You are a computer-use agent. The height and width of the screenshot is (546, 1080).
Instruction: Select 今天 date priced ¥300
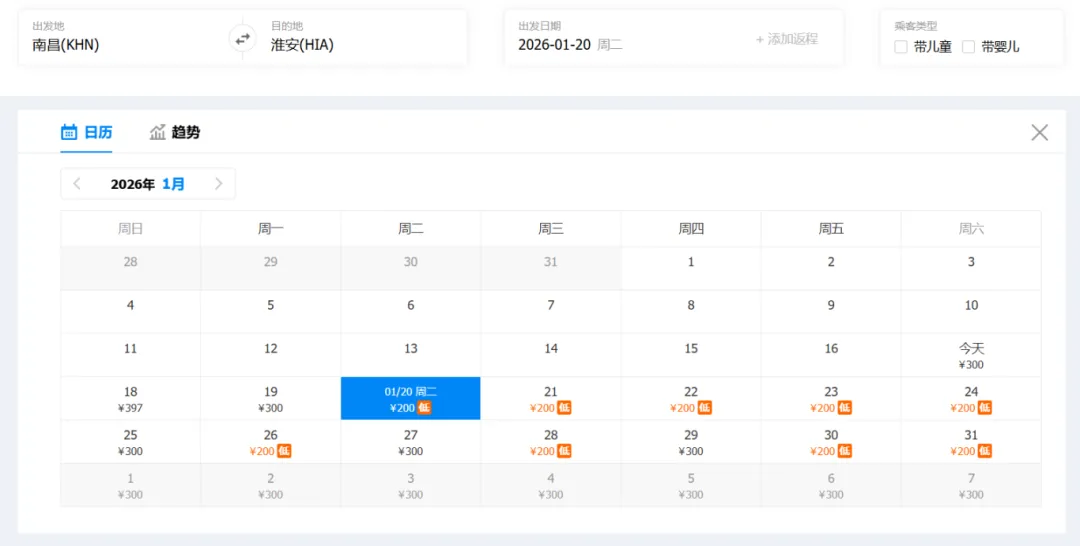pyautogui.click(x=971, y=355)
